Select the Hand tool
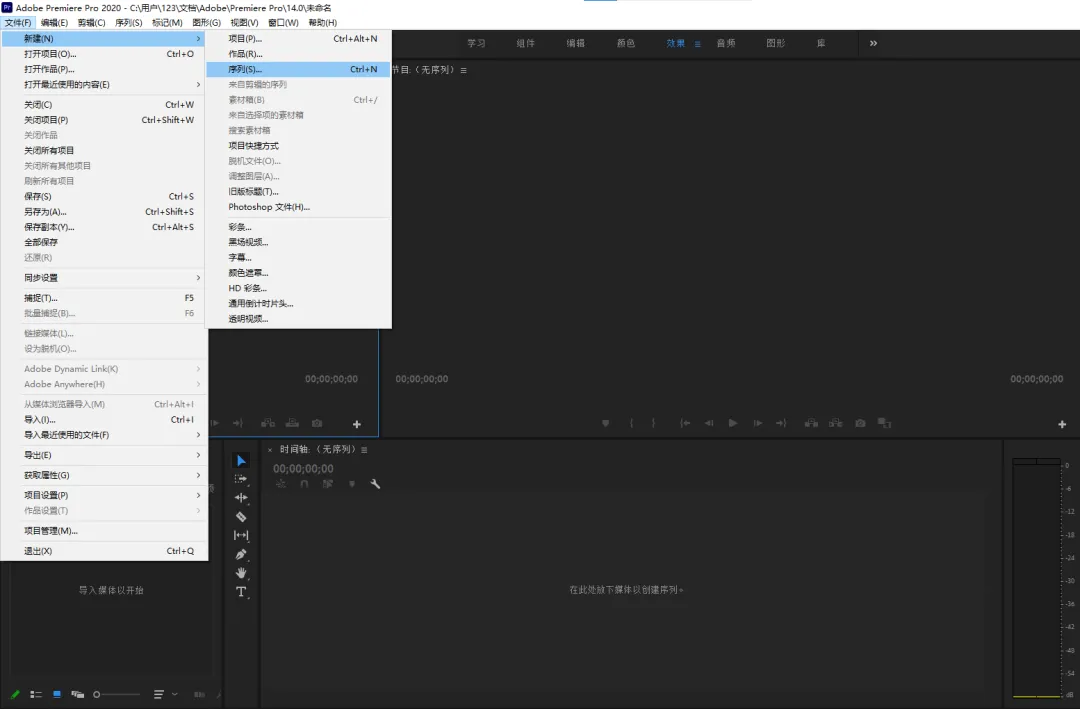The height and width of the screenshot is (709, 1080). (241, 573)
